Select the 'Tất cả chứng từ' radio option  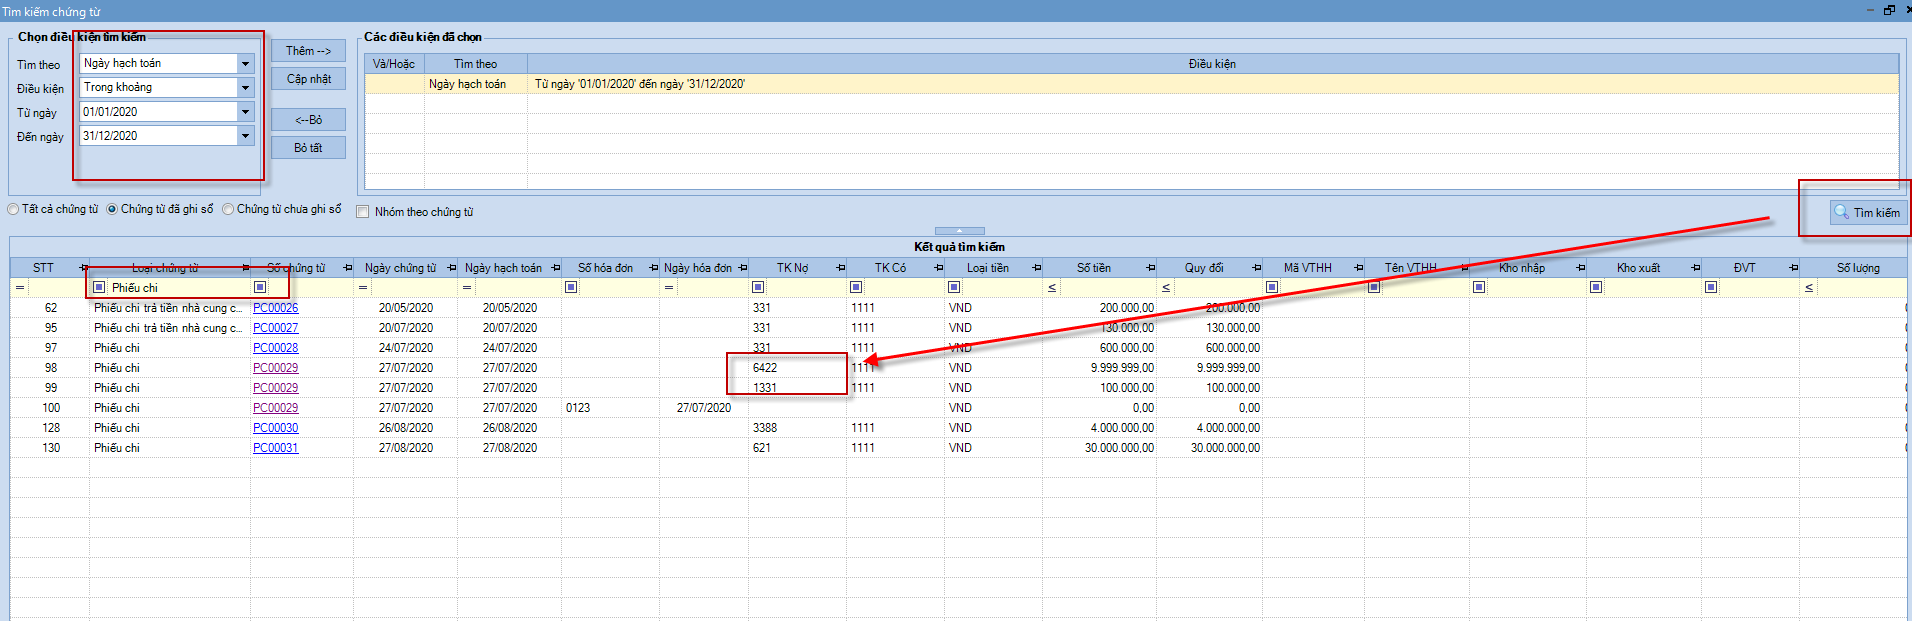(x=14, y=209)
